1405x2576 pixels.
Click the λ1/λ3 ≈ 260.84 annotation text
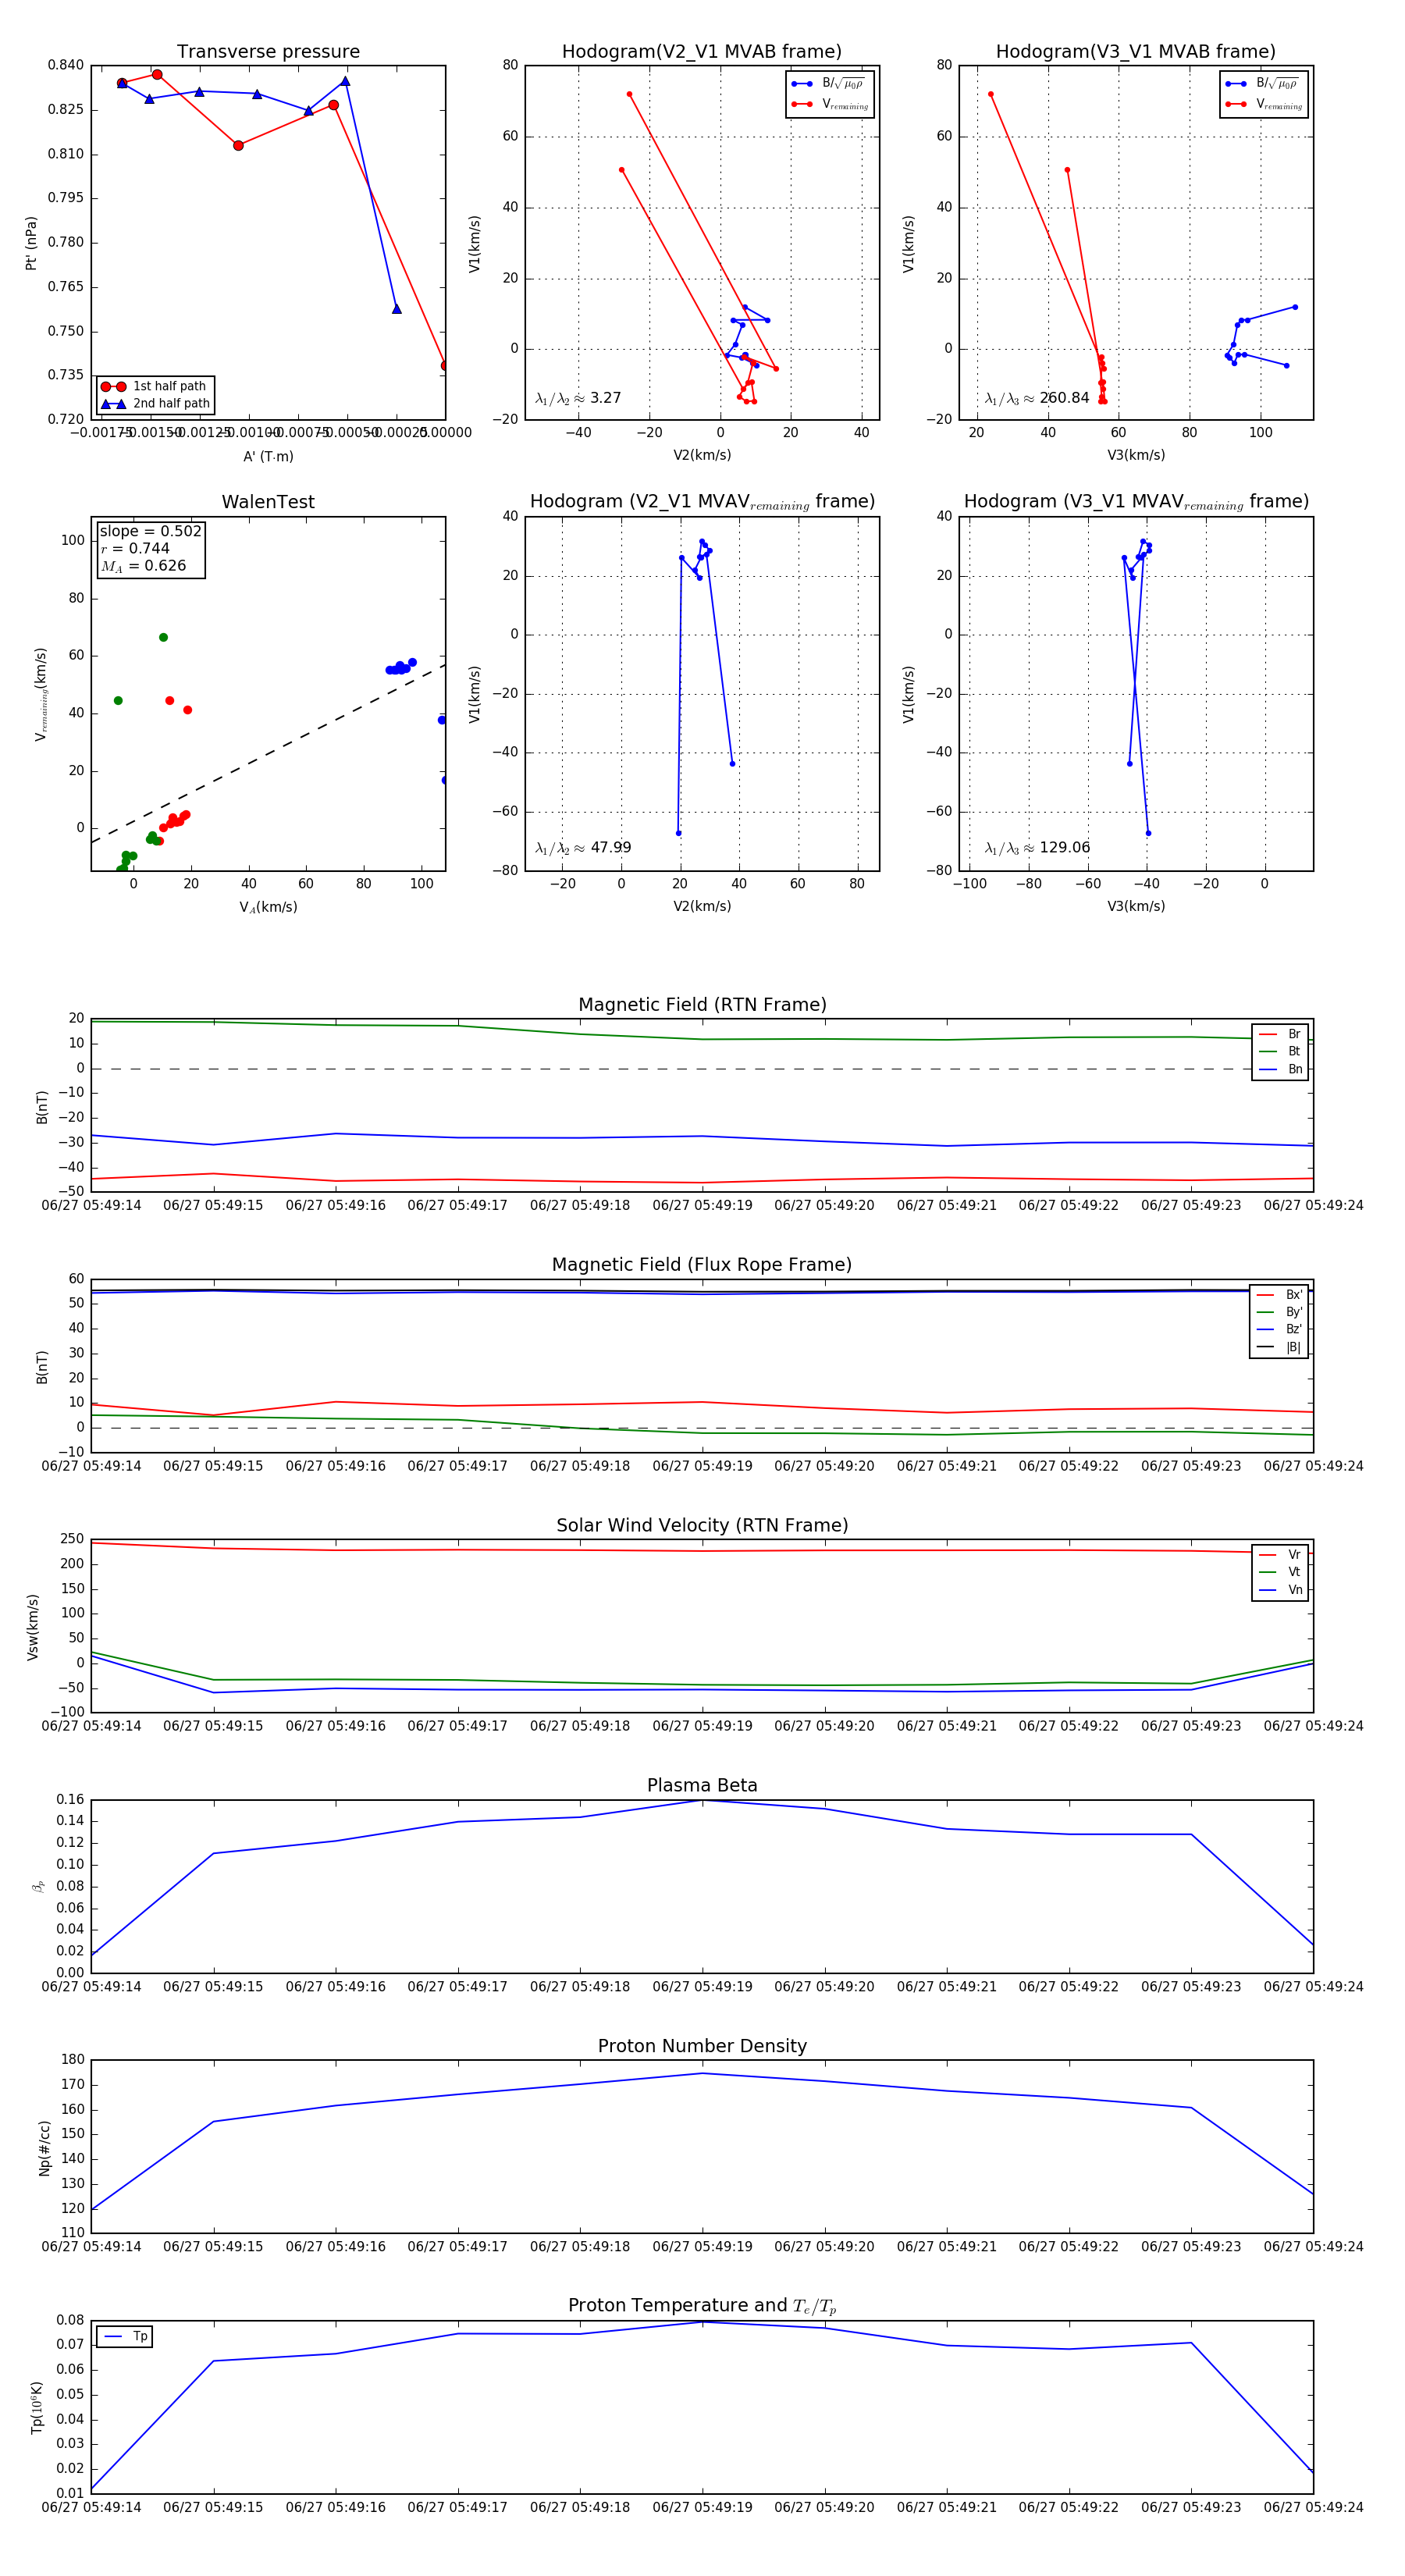1037,398
